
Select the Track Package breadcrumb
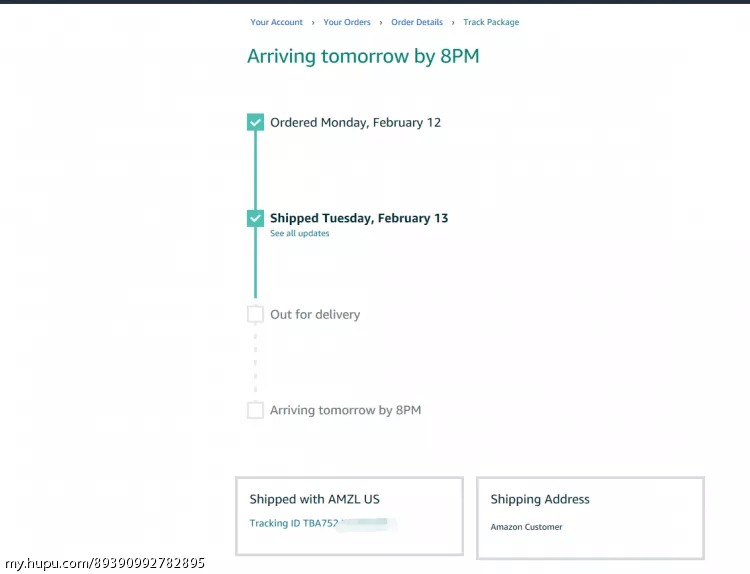click(x=491, y=22)
